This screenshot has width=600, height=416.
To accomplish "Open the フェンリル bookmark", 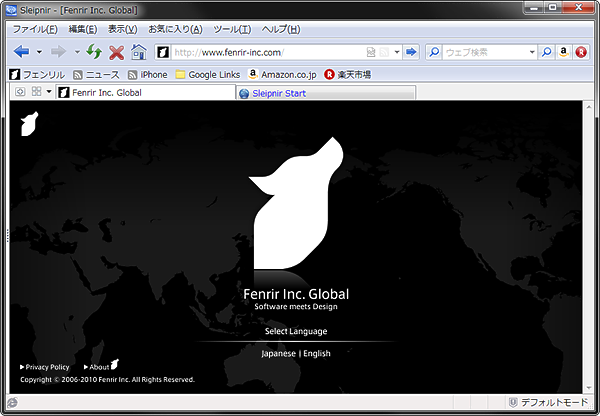I will [x=38, y=74].
